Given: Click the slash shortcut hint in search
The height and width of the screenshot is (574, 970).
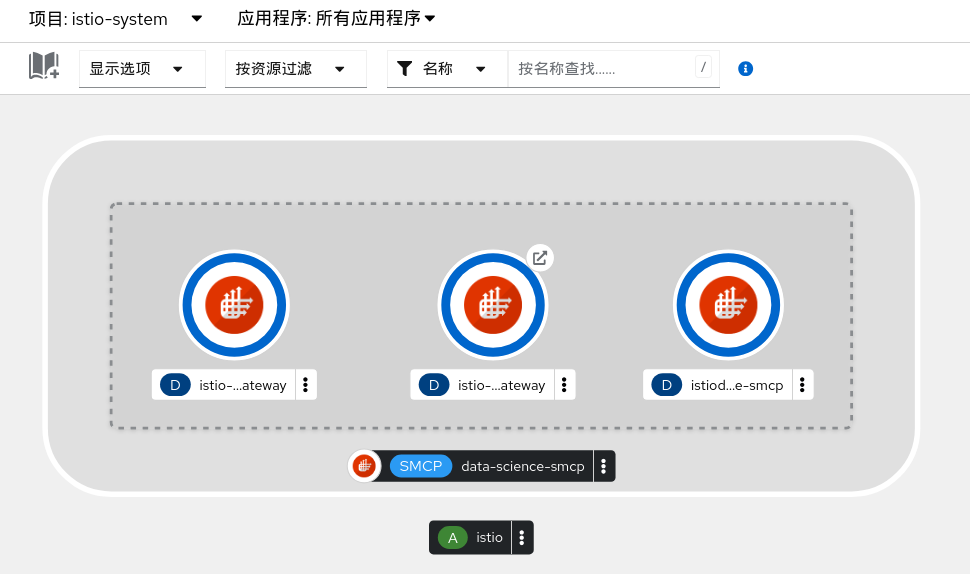Looking at the screenshot, I should tap(703, 67).
